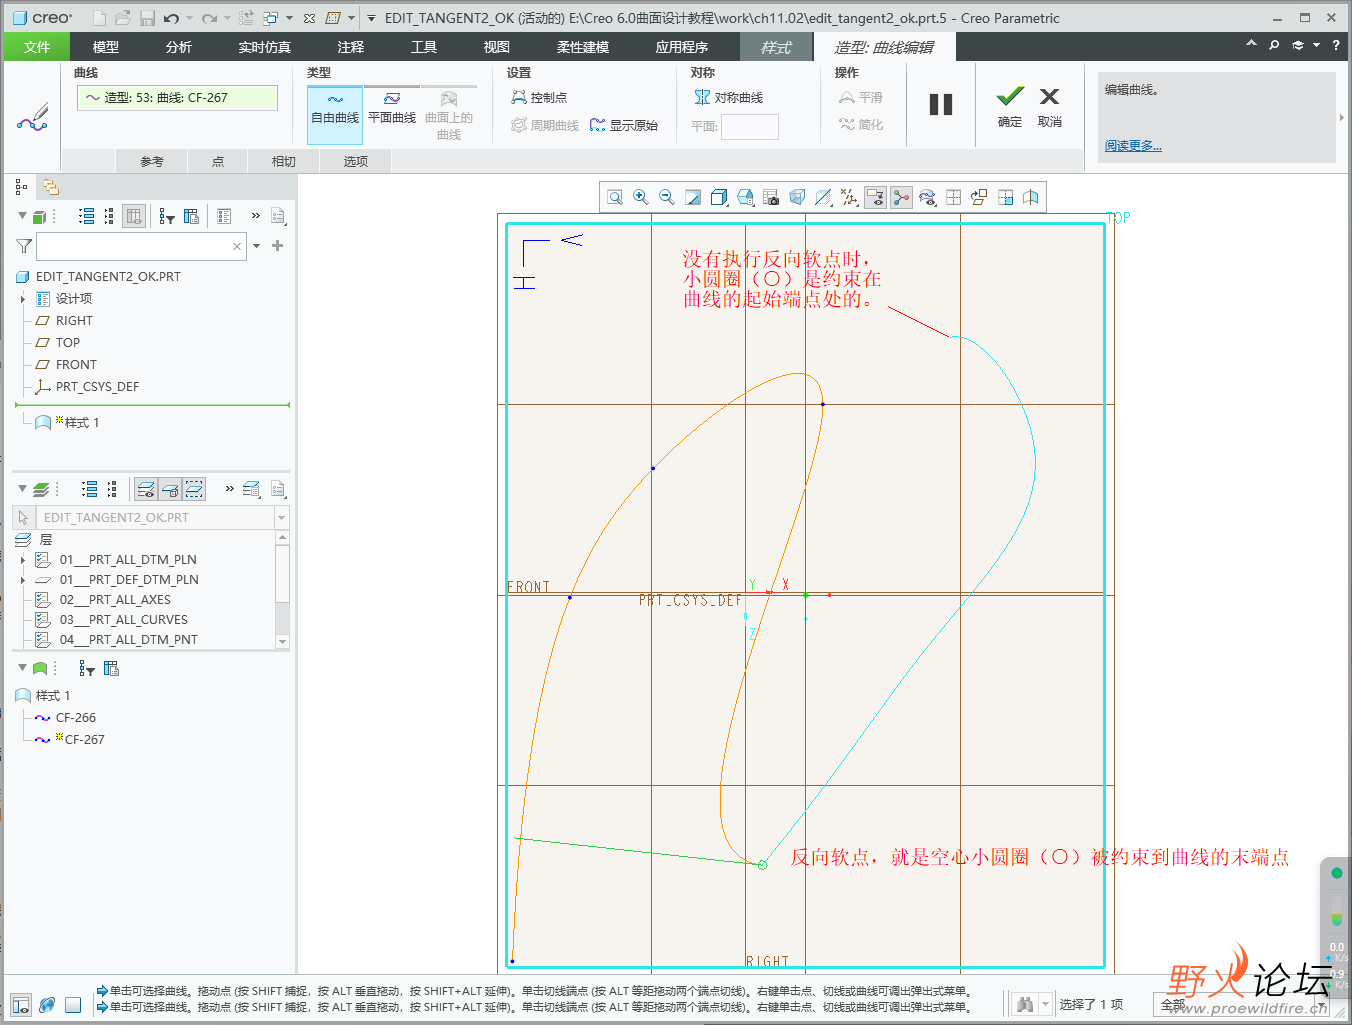The width and height of the screenshot is (1352, 1025).
Task: Switch to the 柔性建模 ribbon tab
Action: coord(583,47)
